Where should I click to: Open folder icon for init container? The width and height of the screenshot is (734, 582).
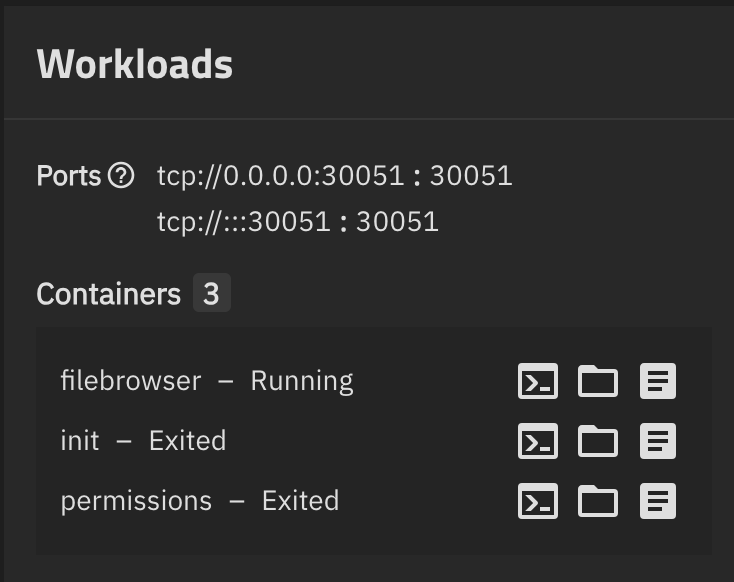598,441
